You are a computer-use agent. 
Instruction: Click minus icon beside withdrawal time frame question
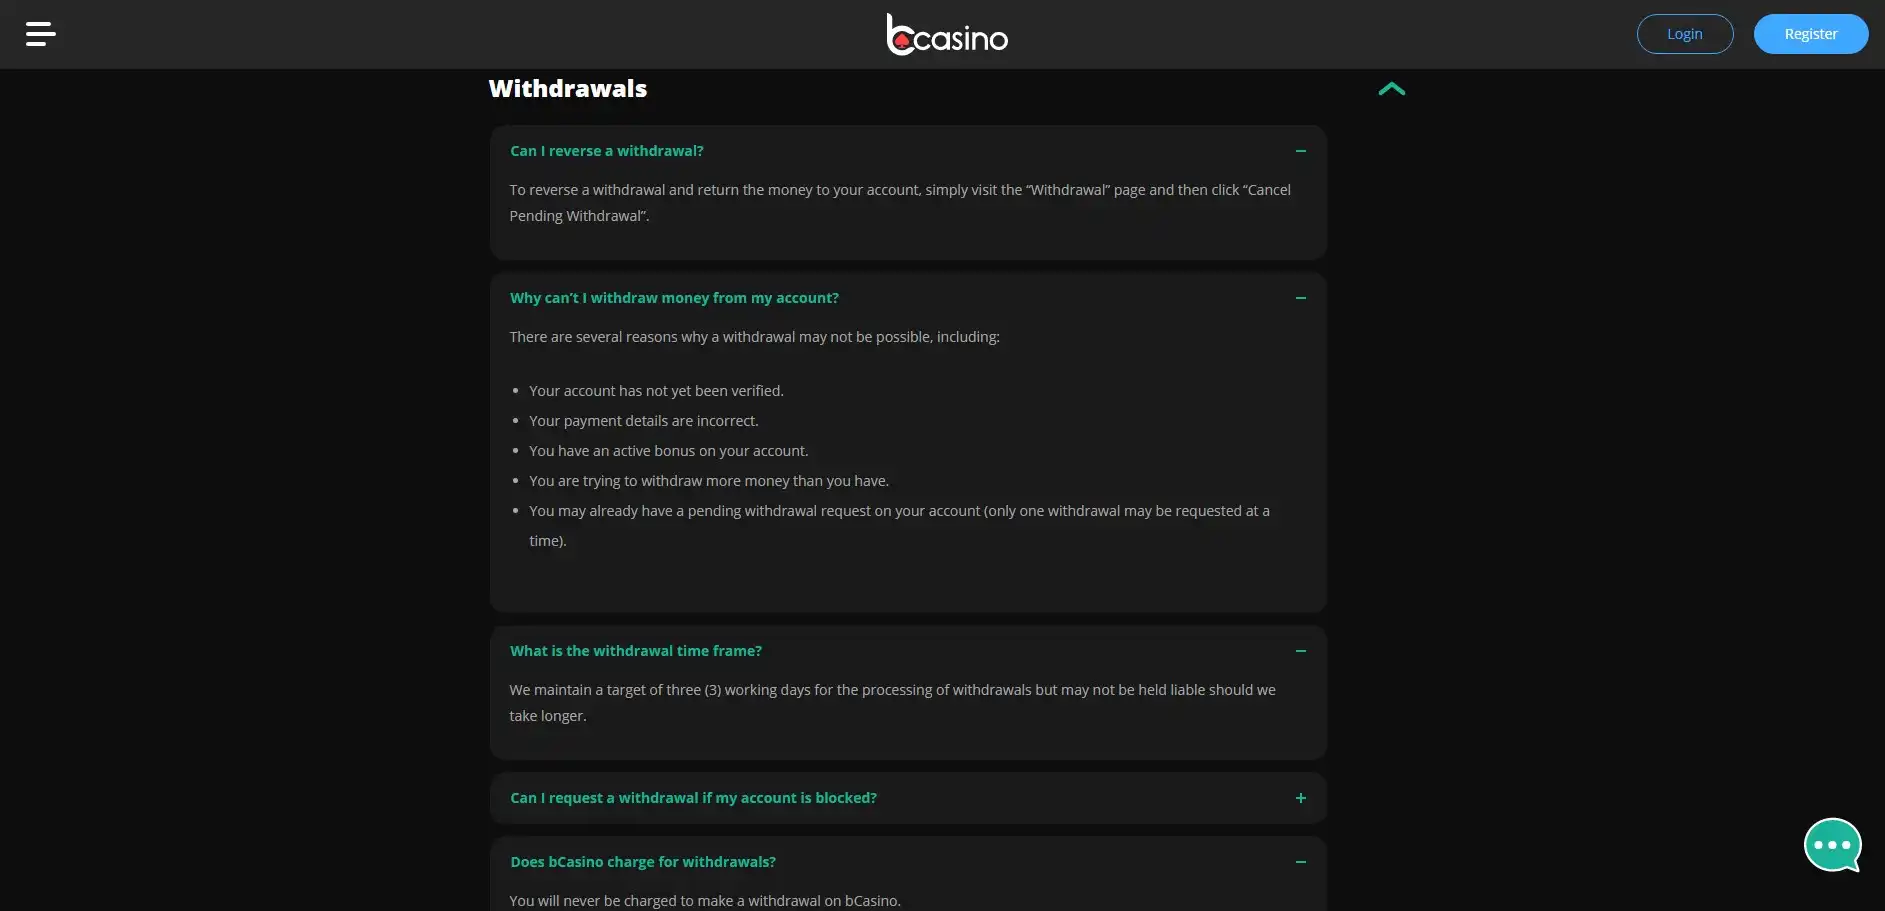pos(1300,651)
